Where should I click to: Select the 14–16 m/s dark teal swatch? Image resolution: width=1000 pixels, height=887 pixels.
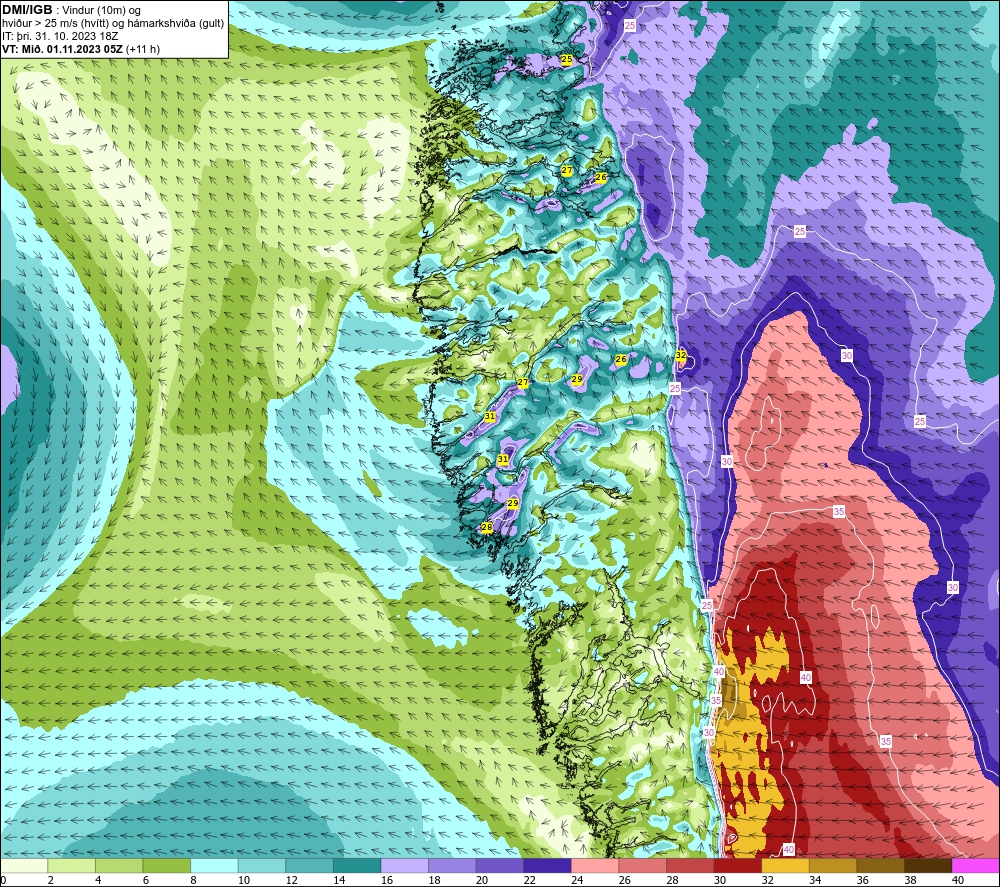[357, 865]
